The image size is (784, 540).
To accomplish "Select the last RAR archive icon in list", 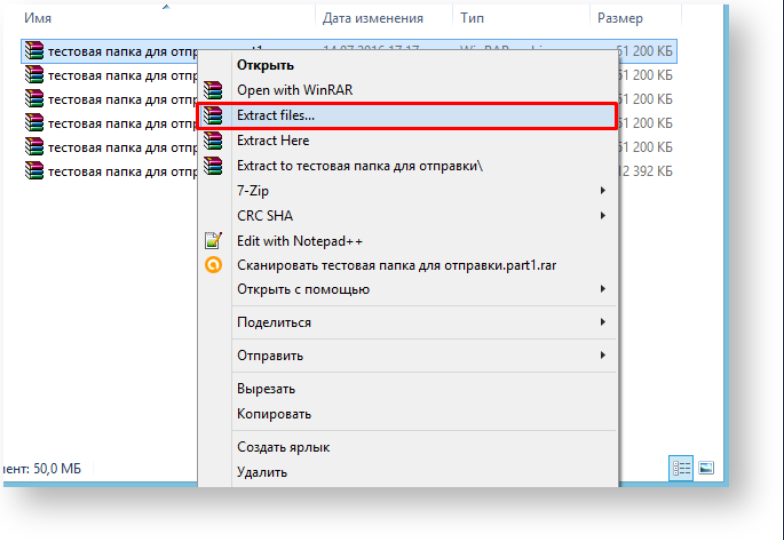I will pos(34,171).
